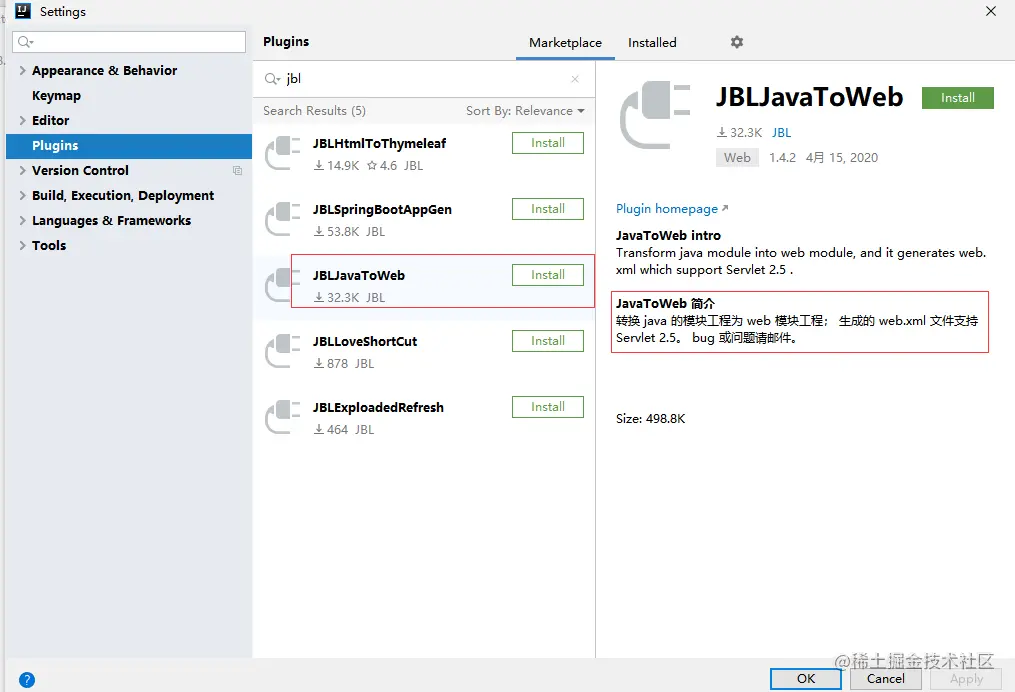
Task: Click the plugin search magnifier icon
Action: (x=272, y=79)
